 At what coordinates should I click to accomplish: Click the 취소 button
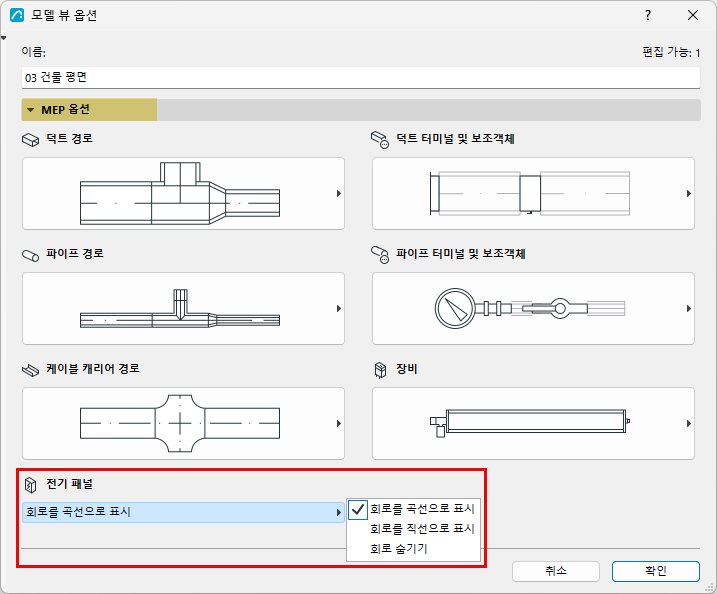[556, 571]
